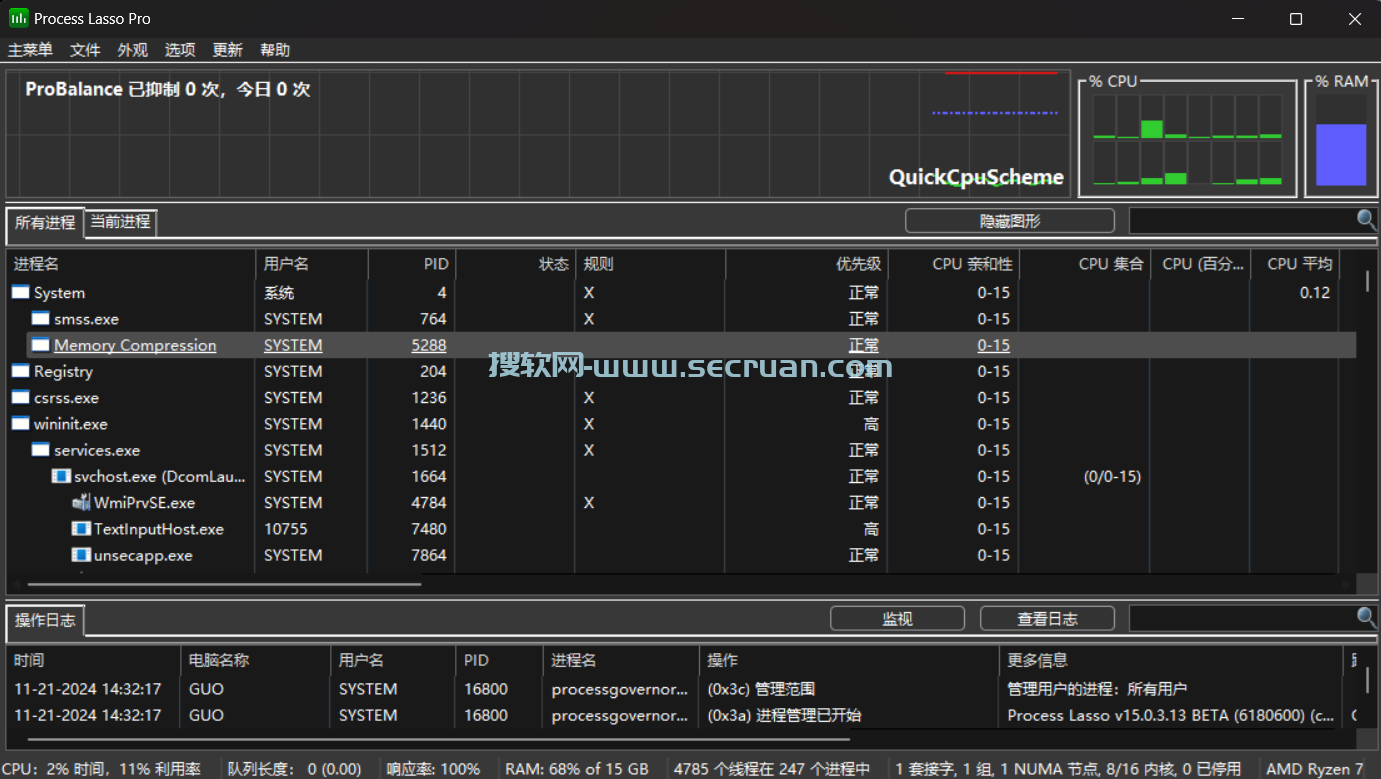Select the 操作日志 tab

tap(45, 620)
